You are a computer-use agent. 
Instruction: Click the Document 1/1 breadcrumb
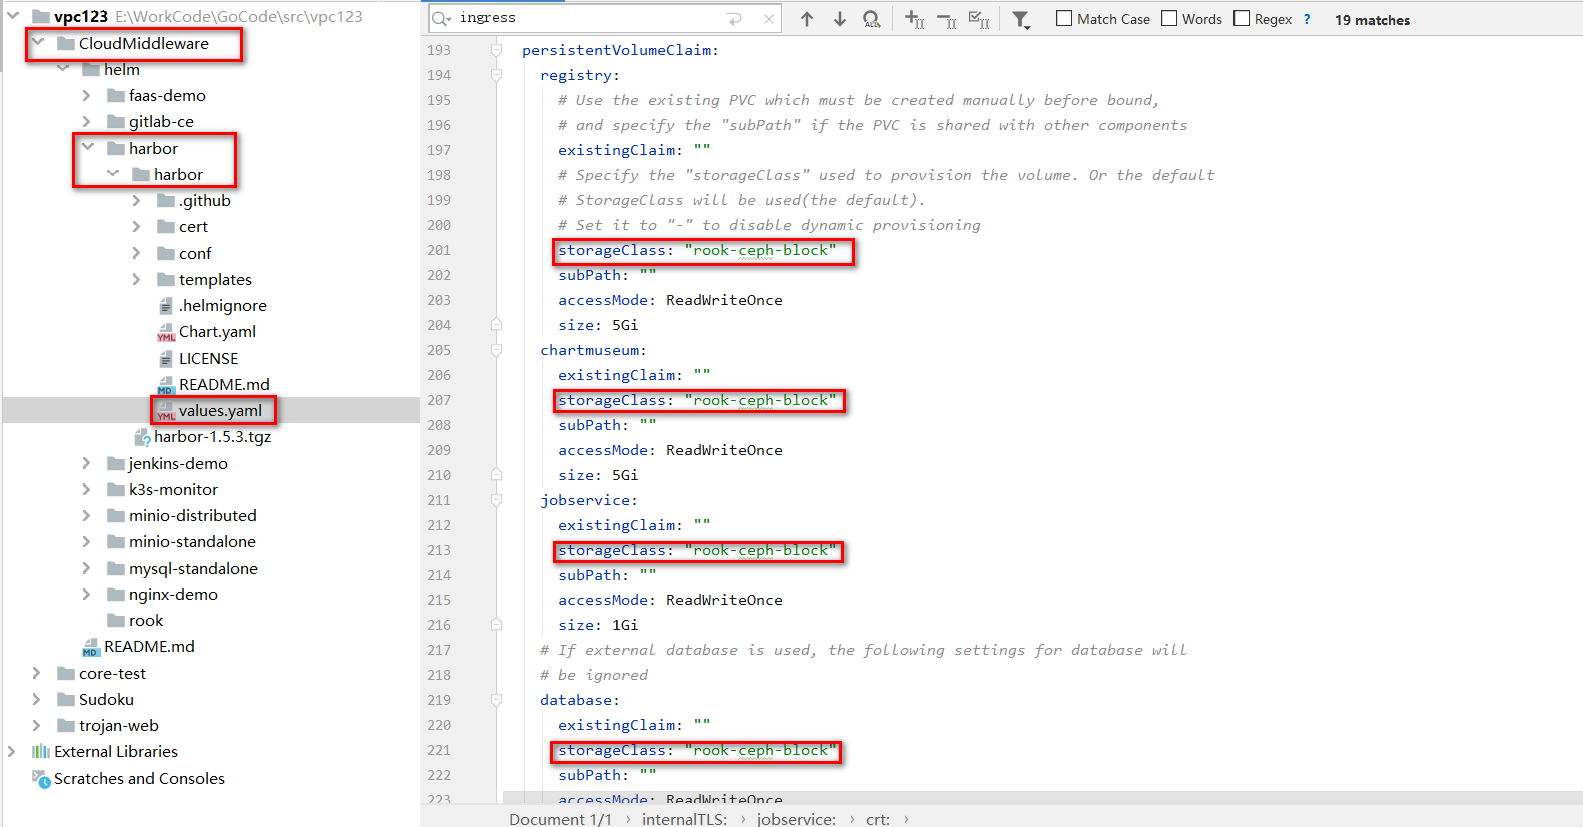[x=560, y=819]
